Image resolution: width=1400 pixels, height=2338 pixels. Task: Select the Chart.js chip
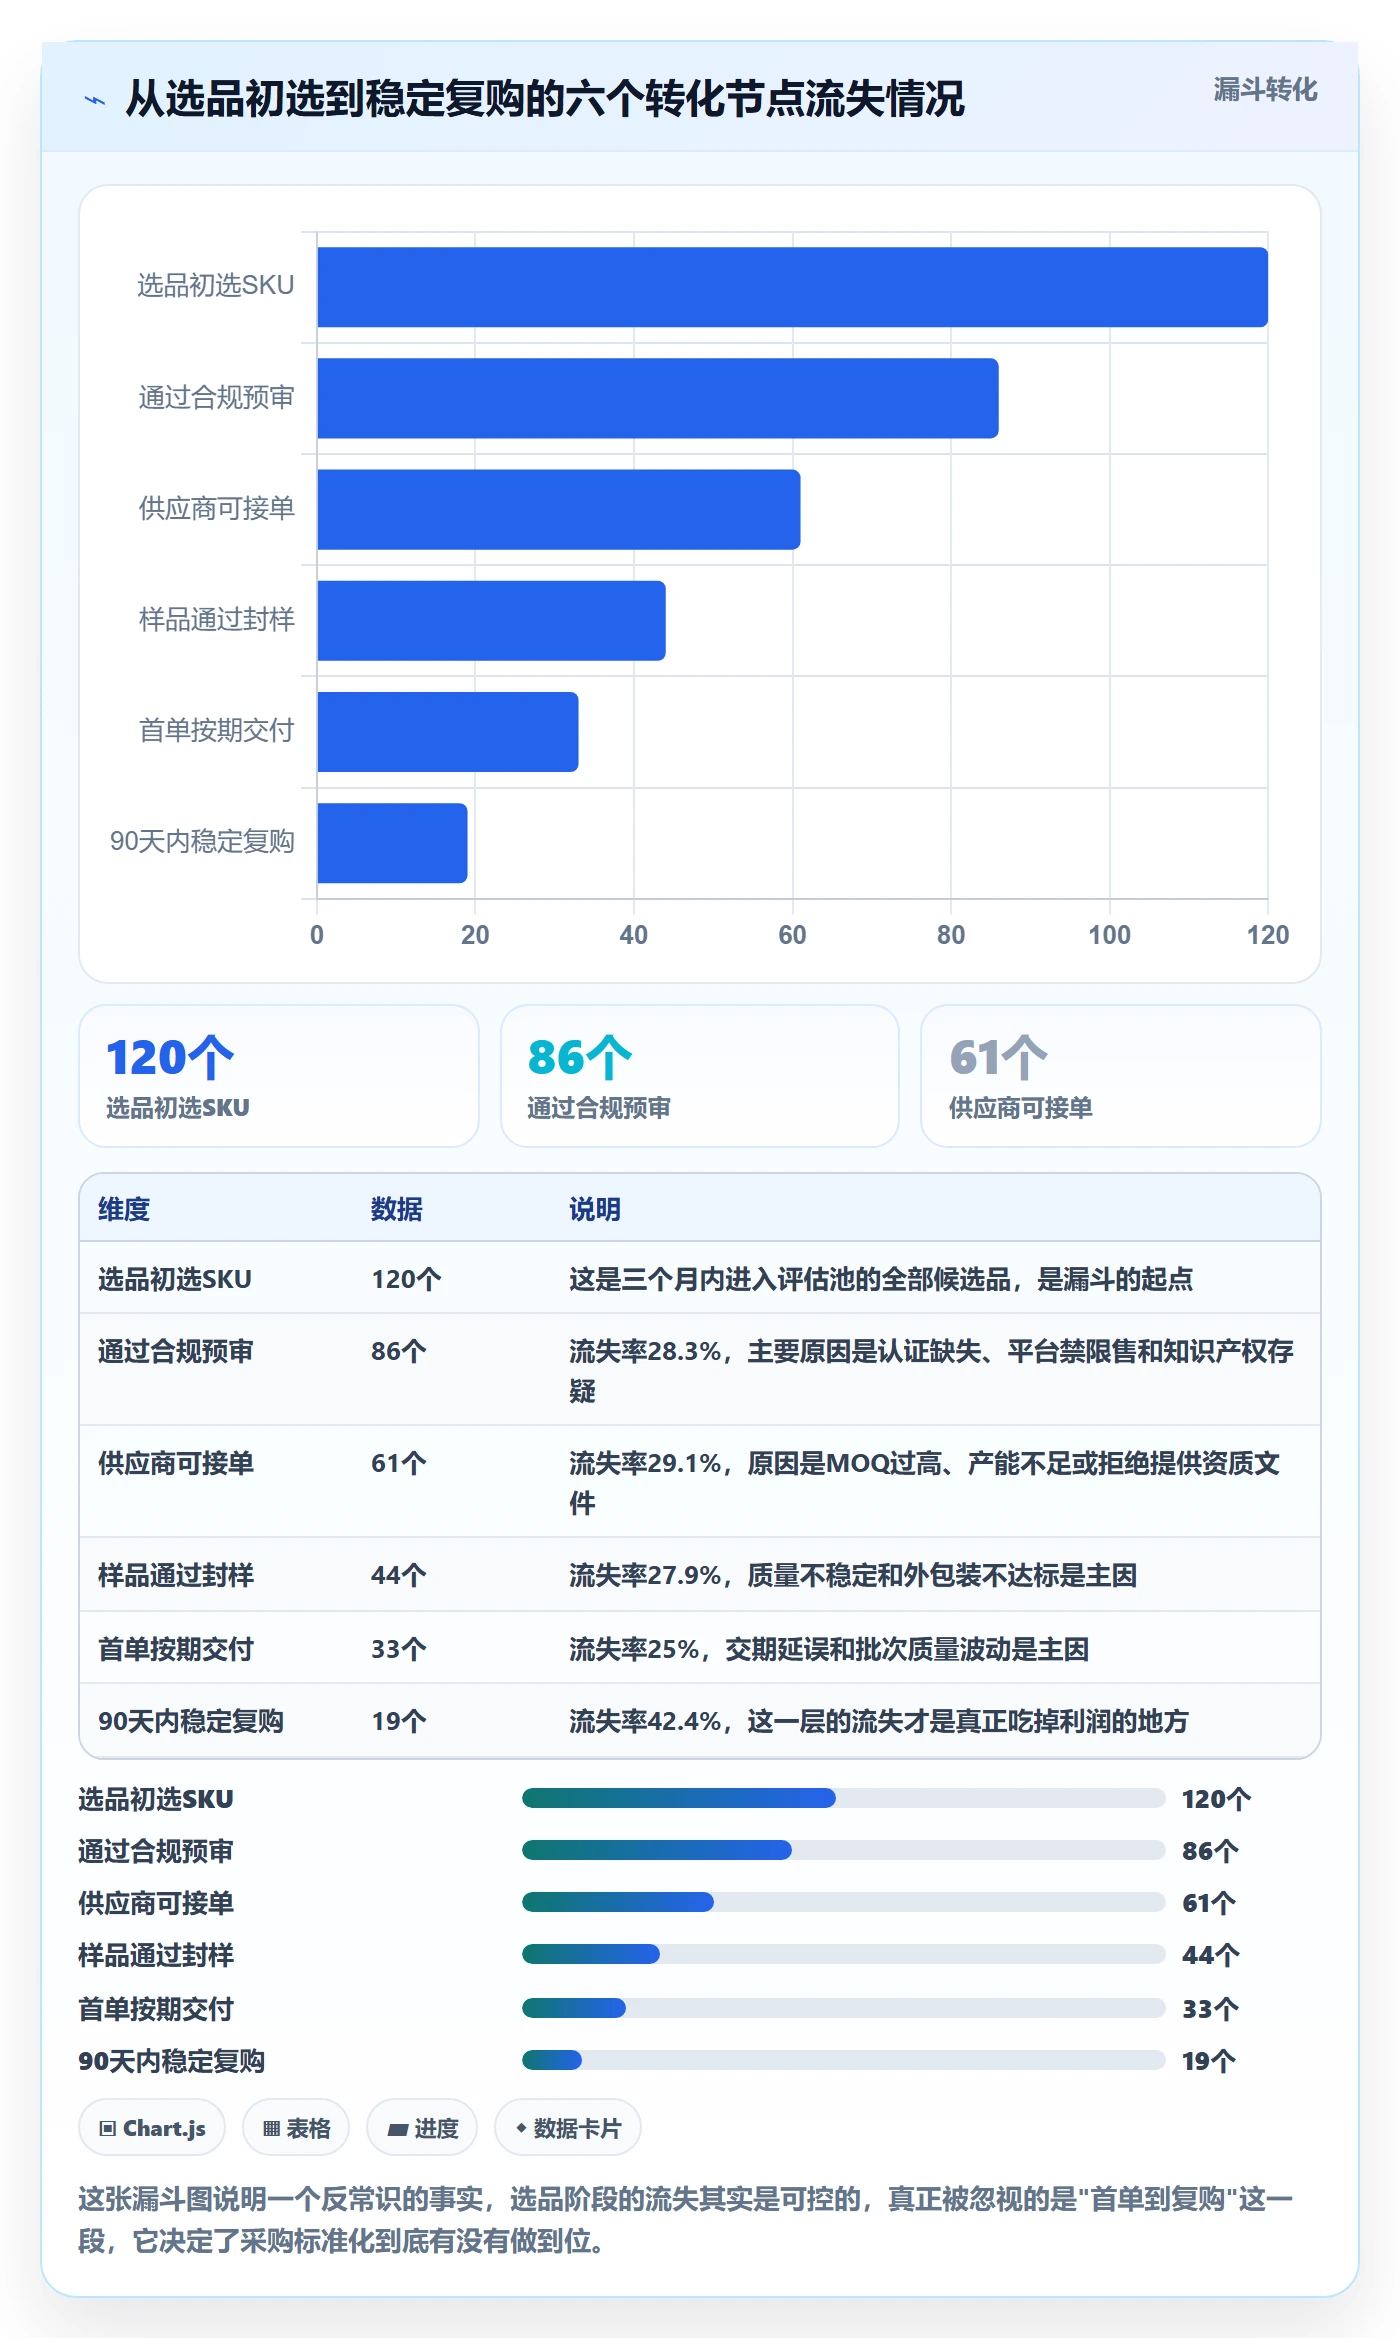coord(152,2128)
